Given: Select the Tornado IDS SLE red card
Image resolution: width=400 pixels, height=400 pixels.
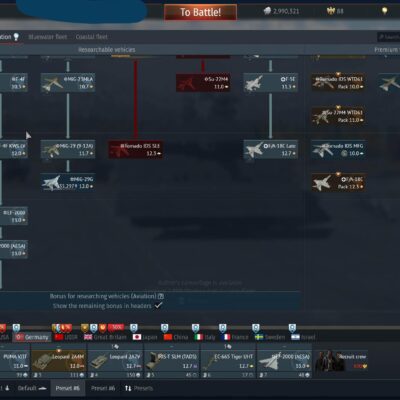Looking at the screenshot, I should pos(135,149).
